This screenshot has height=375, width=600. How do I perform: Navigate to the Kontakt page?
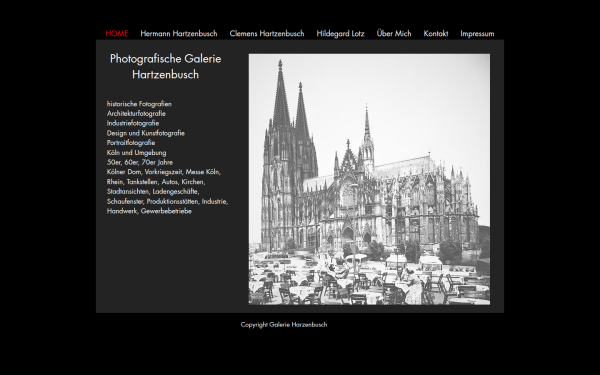tap(435, 34)
